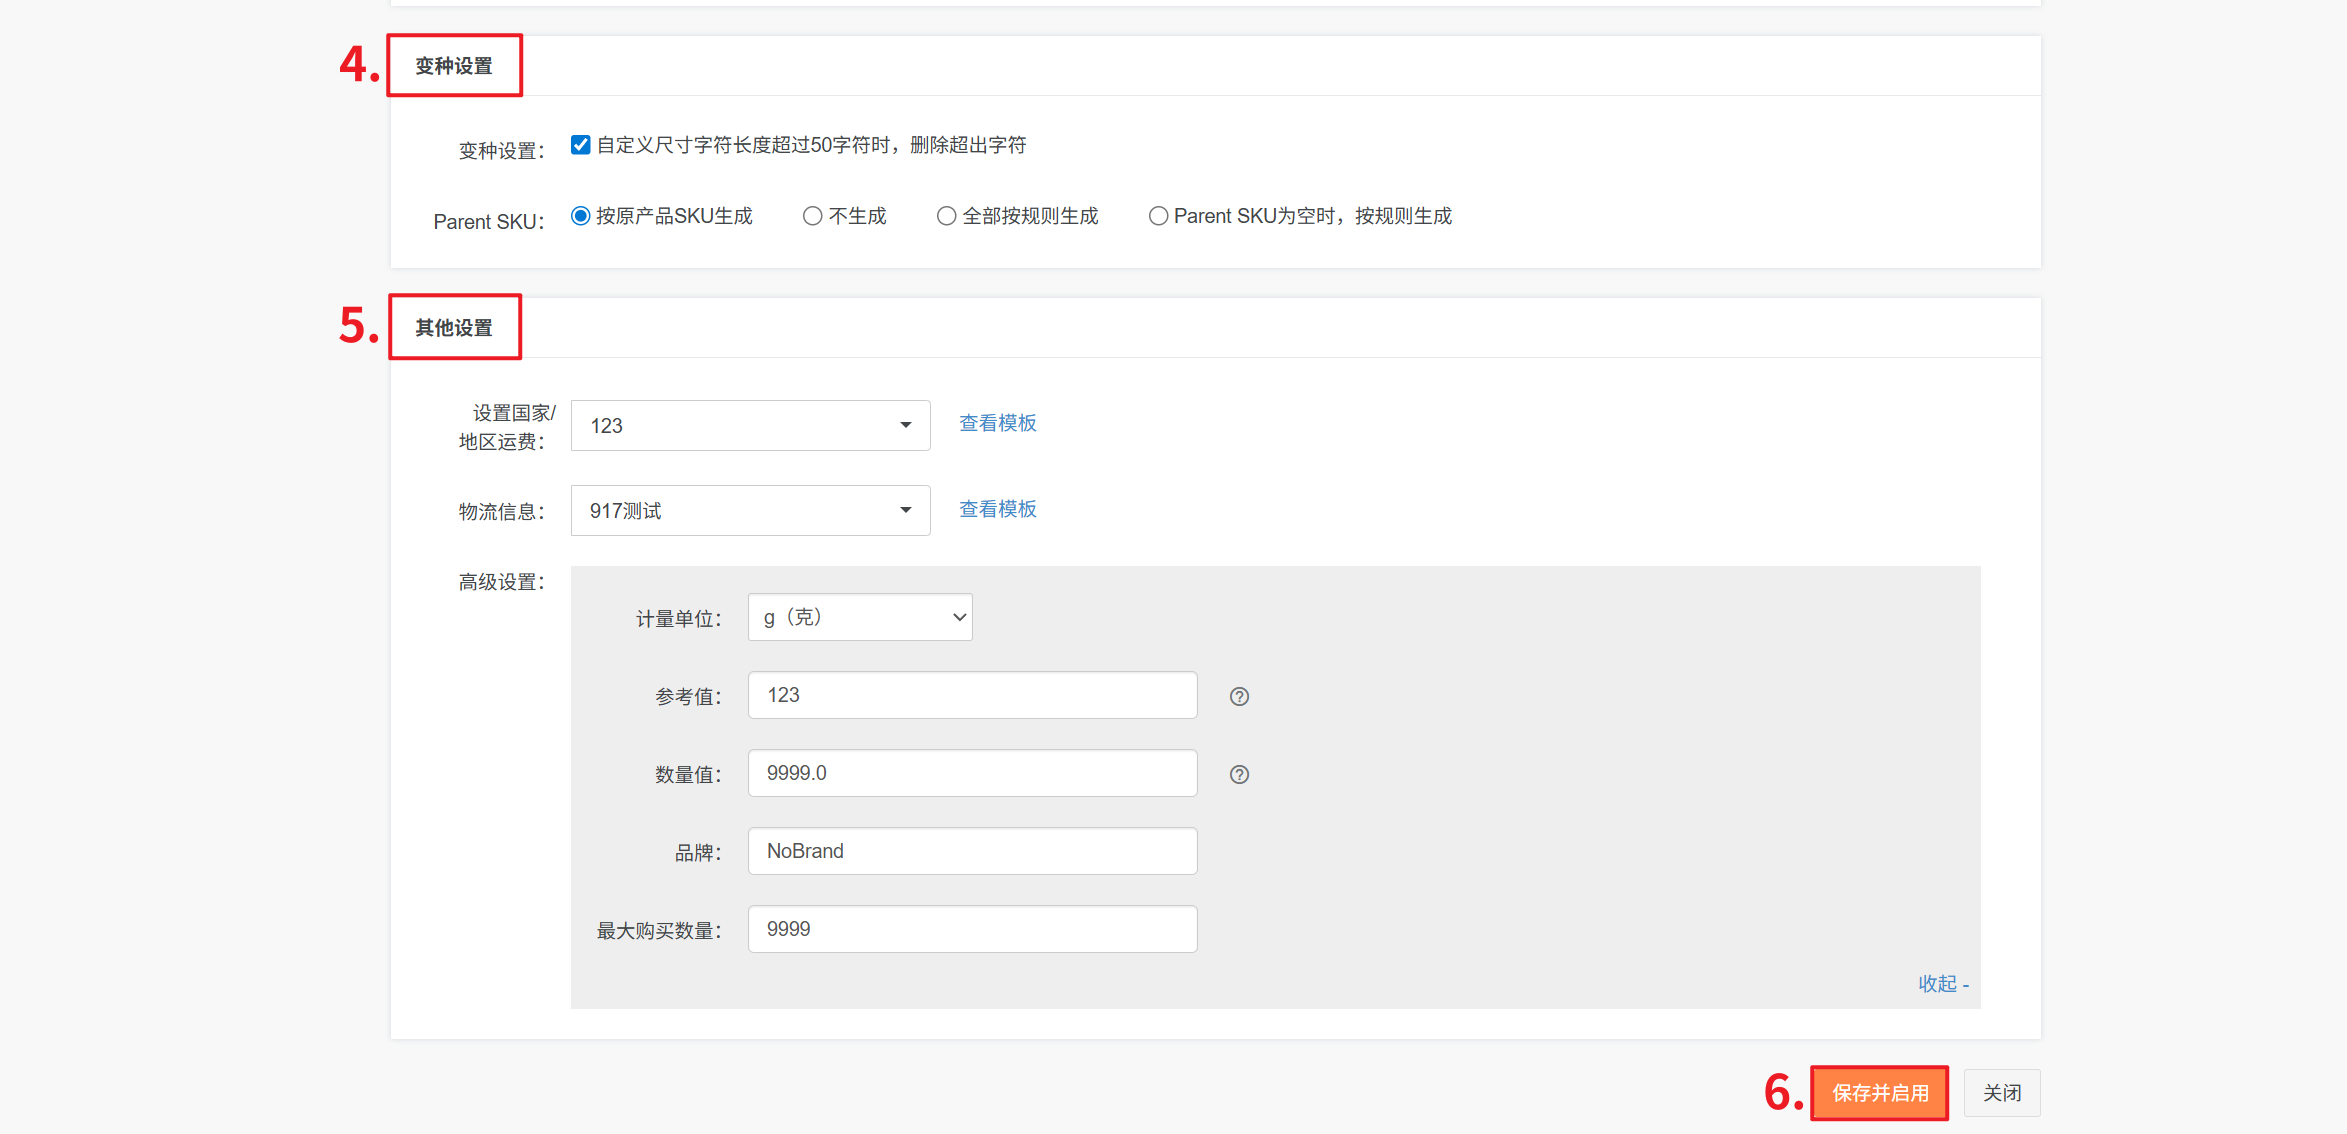This screenshot has height=1134, width=2347.
Task: Click the 变种设置 section header
Action: (454, 66)
